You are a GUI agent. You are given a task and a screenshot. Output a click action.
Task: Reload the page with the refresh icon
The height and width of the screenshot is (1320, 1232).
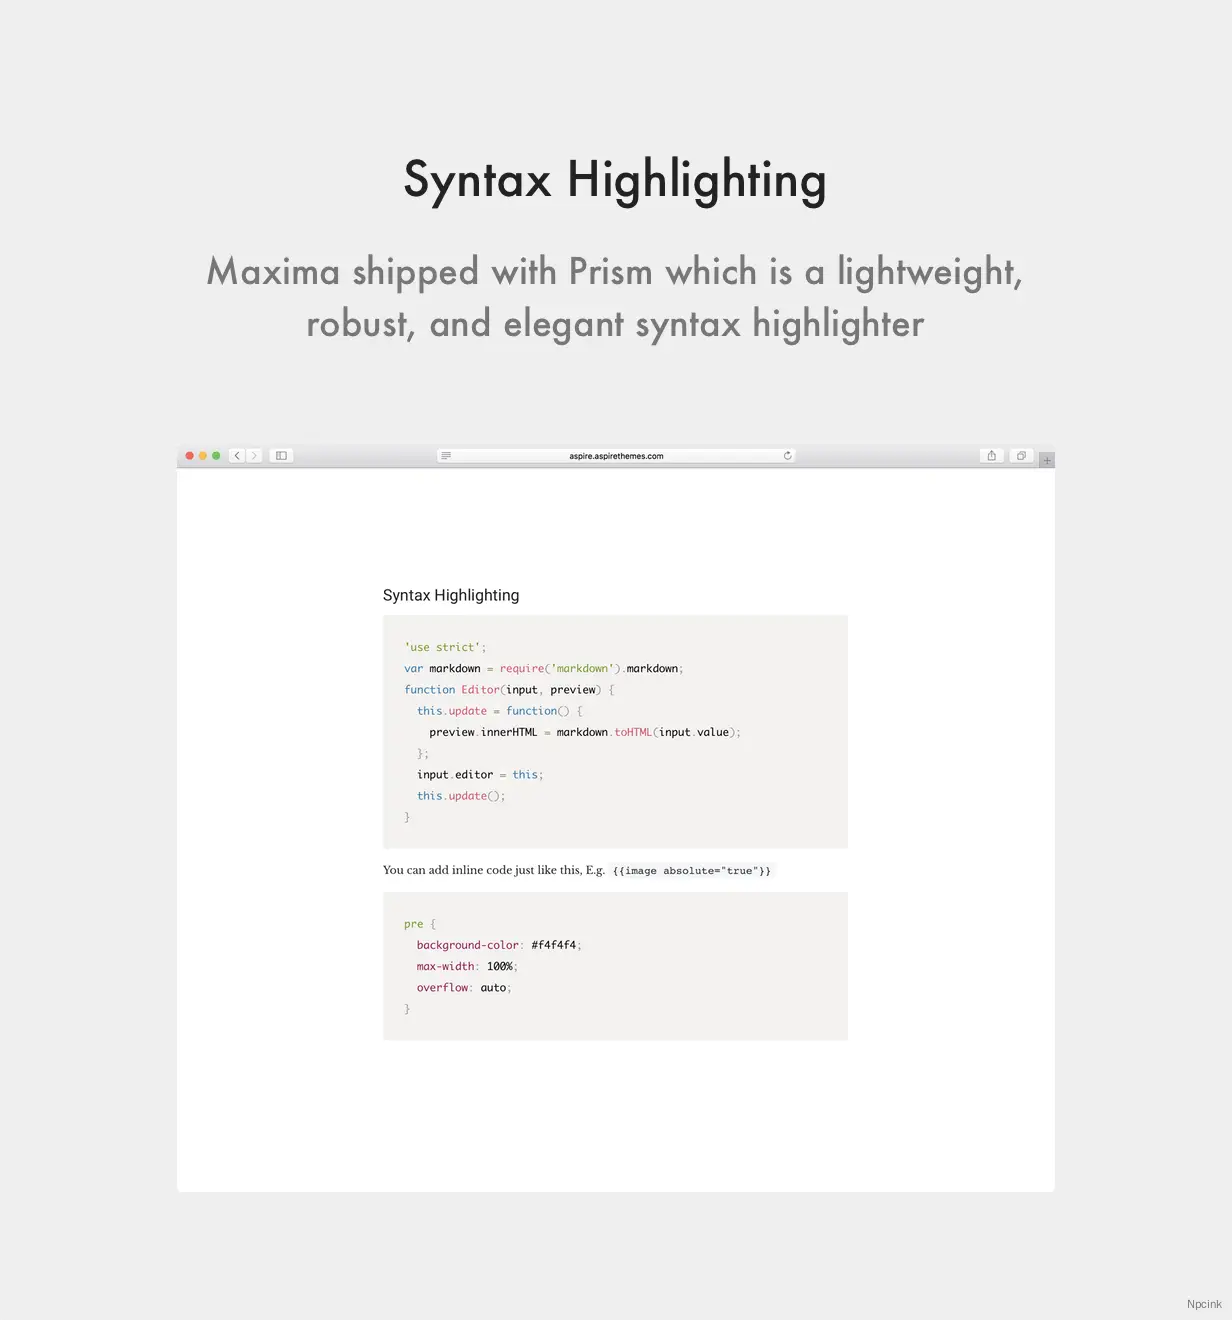pos(788,456)
